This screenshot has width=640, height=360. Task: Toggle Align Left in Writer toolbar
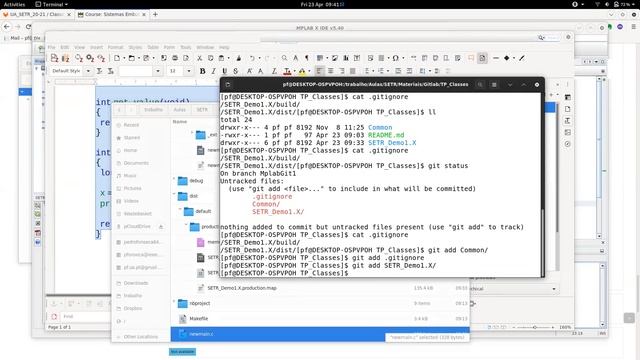click(x=319, y=71)
